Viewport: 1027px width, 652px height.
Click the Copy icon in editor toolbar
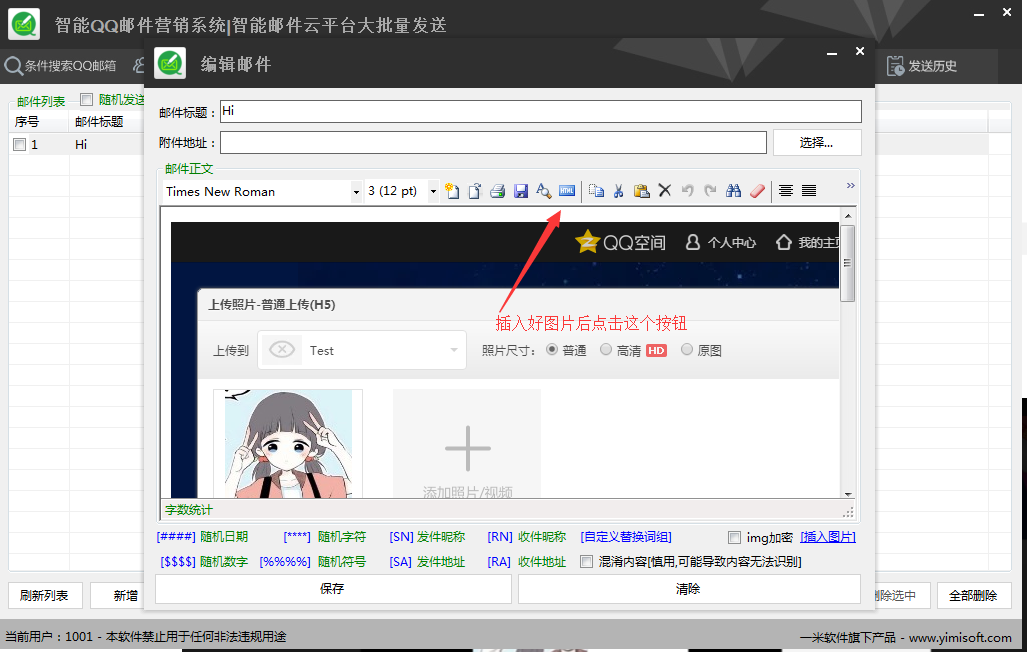coord(596,191)
